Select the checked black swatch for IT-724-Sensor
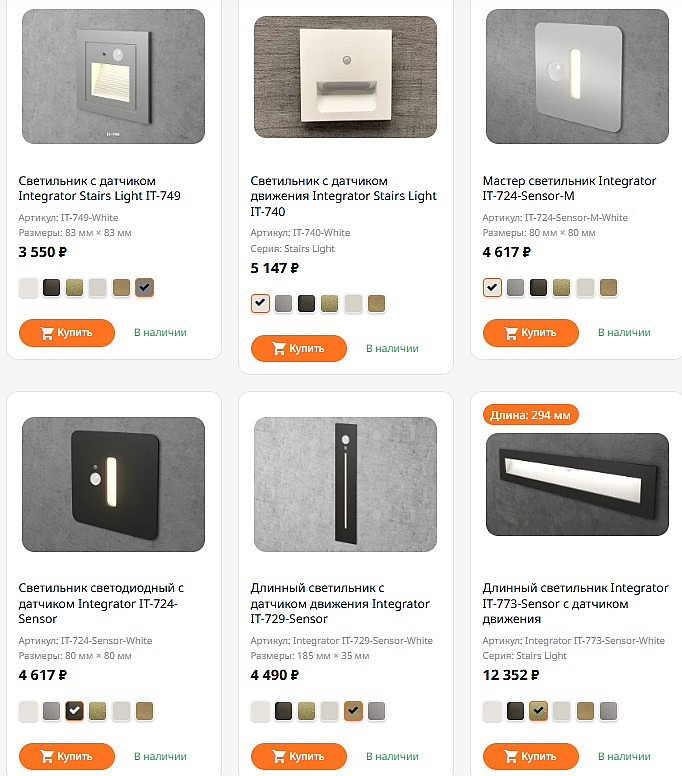The width and height of the screenshot is (682, 776). 75,711
